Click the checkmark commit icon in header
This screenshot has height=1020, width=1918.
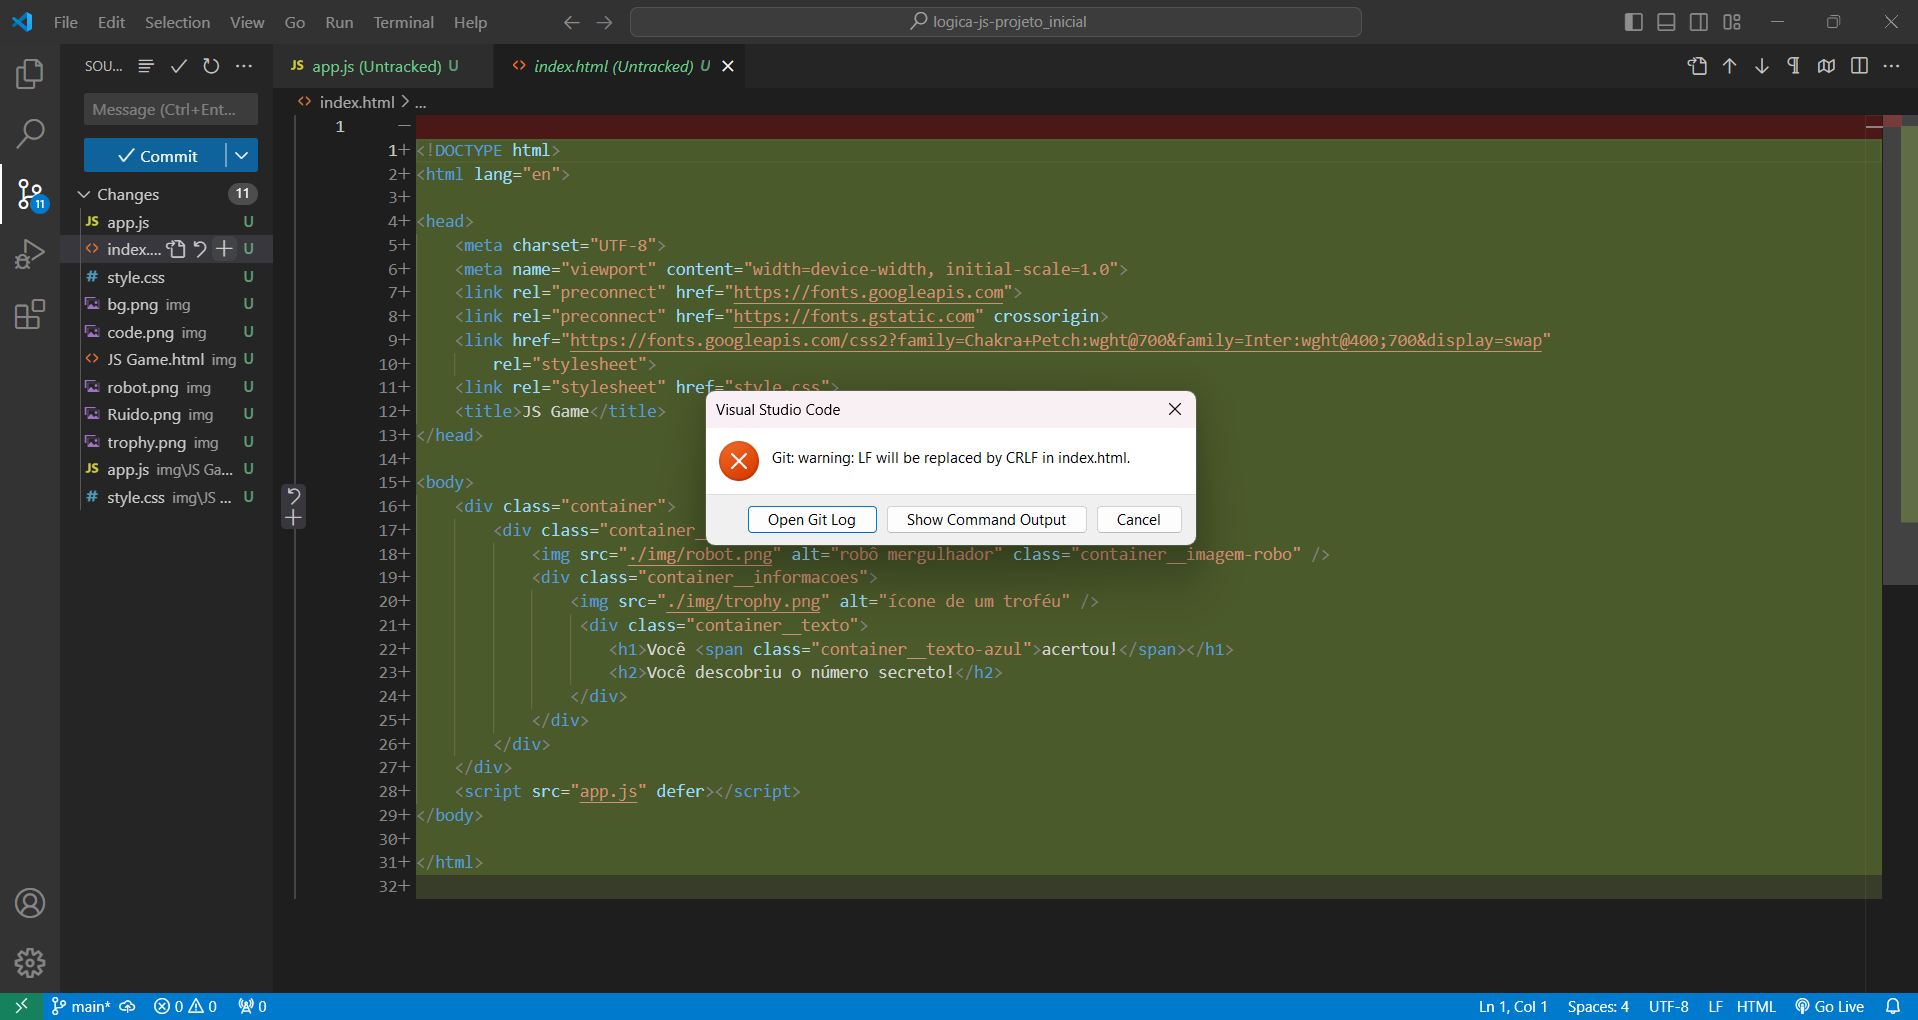point(179,66)
